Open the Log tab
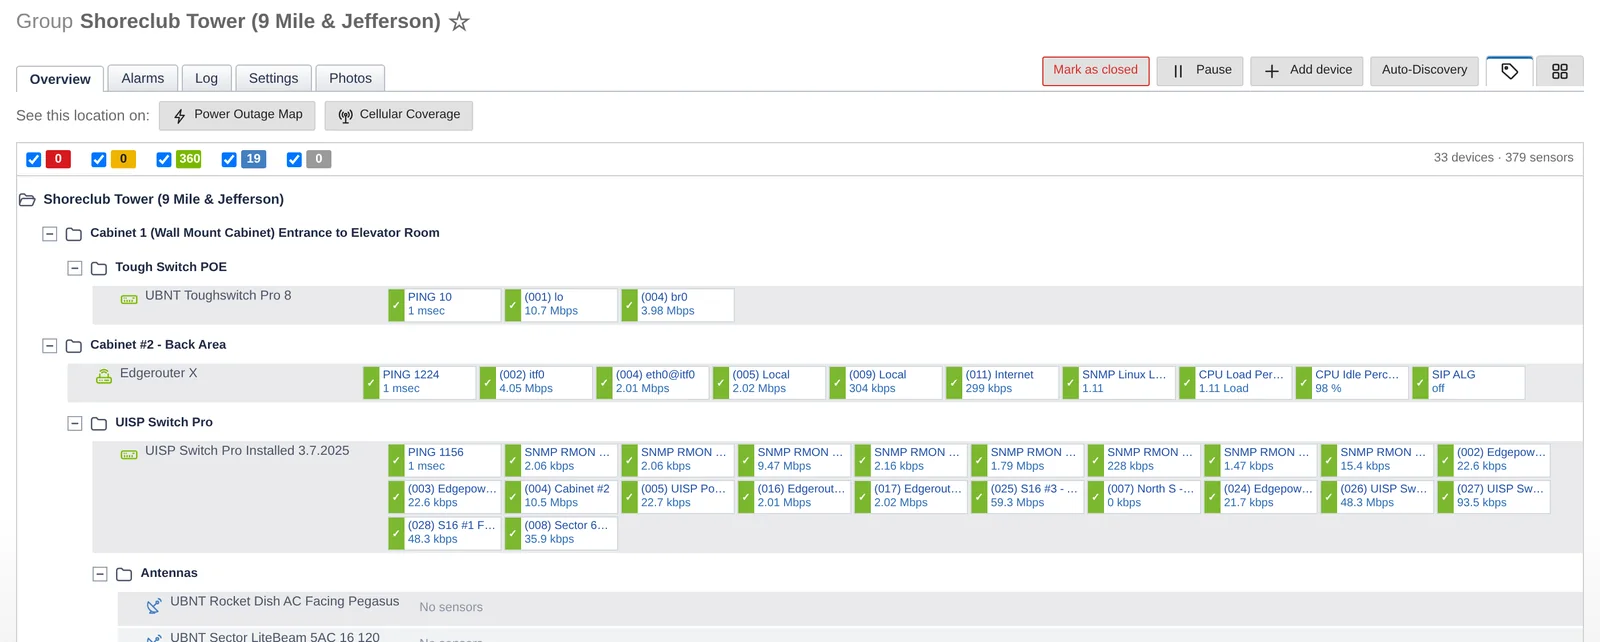This screenshot has width=1600, height=642. click(207, 78)
